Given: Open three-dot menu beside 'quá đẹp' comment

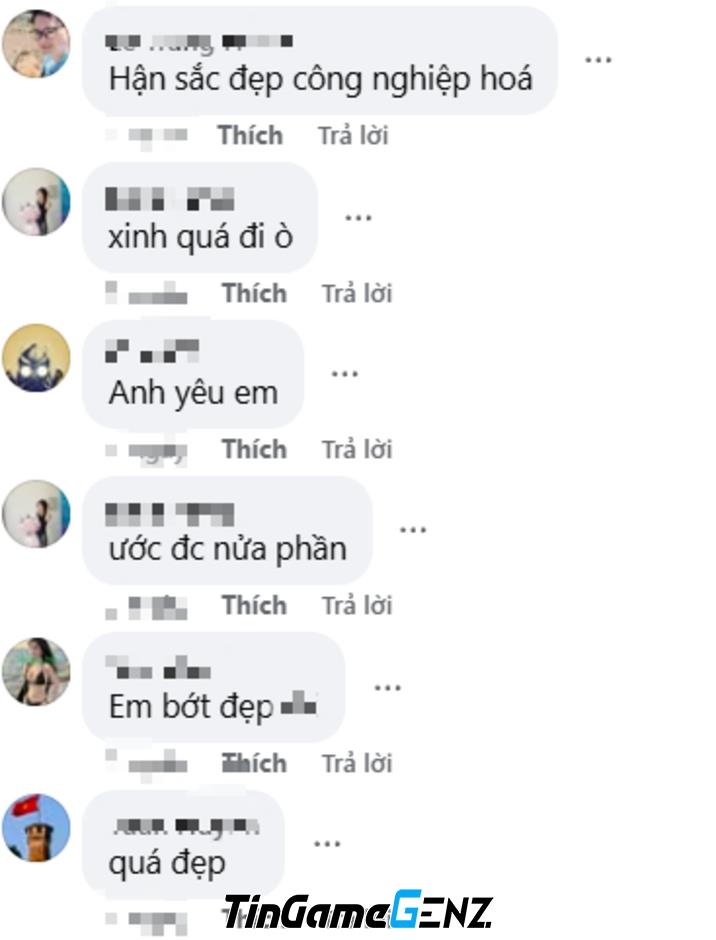Looking at the screenshot, I should pos(327,844).
